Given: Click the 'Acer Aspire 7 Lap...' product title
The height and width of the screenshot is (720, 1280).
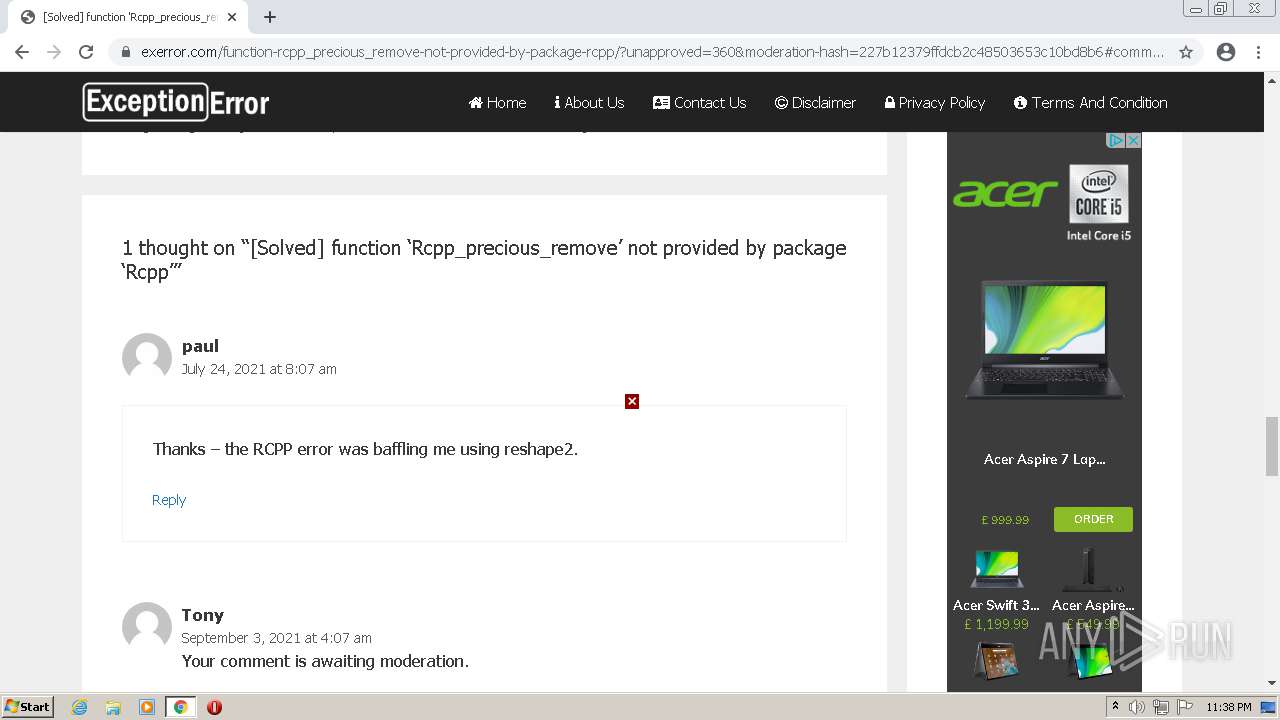Looking at the screenshot, I should [x=1044, y=460].
